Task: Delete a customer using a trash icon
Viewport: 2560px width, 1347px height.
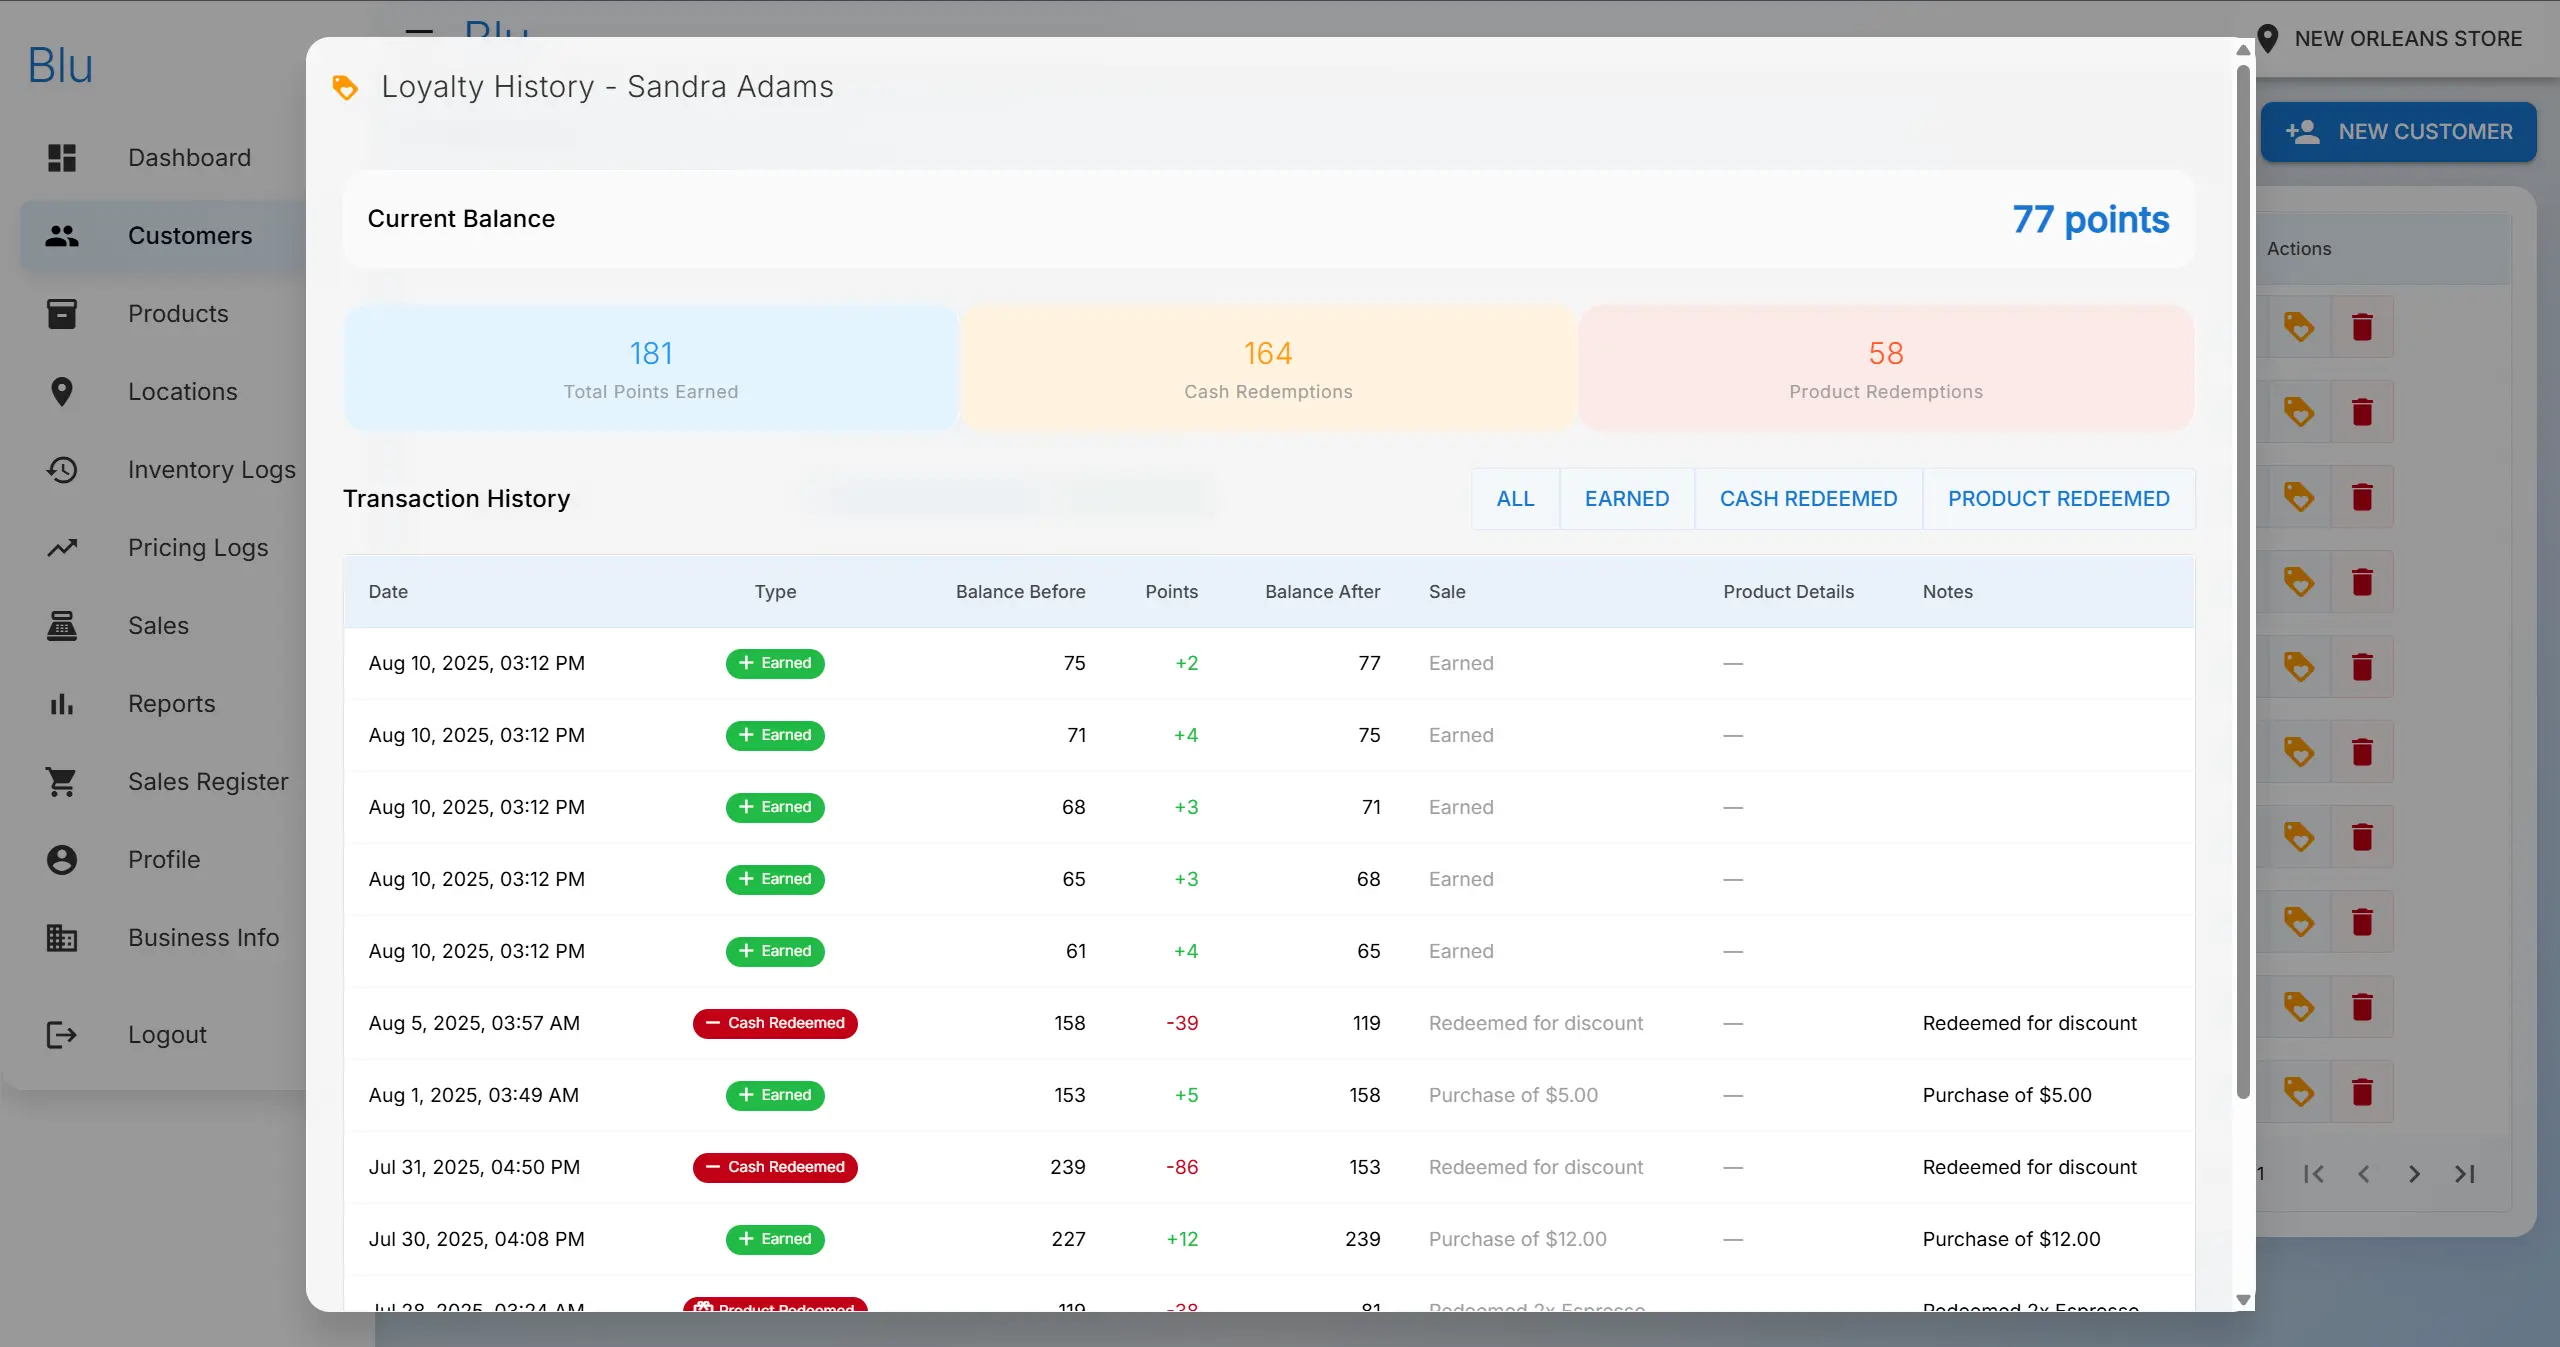Action: pyautogui.click(x=2362, y=326)
